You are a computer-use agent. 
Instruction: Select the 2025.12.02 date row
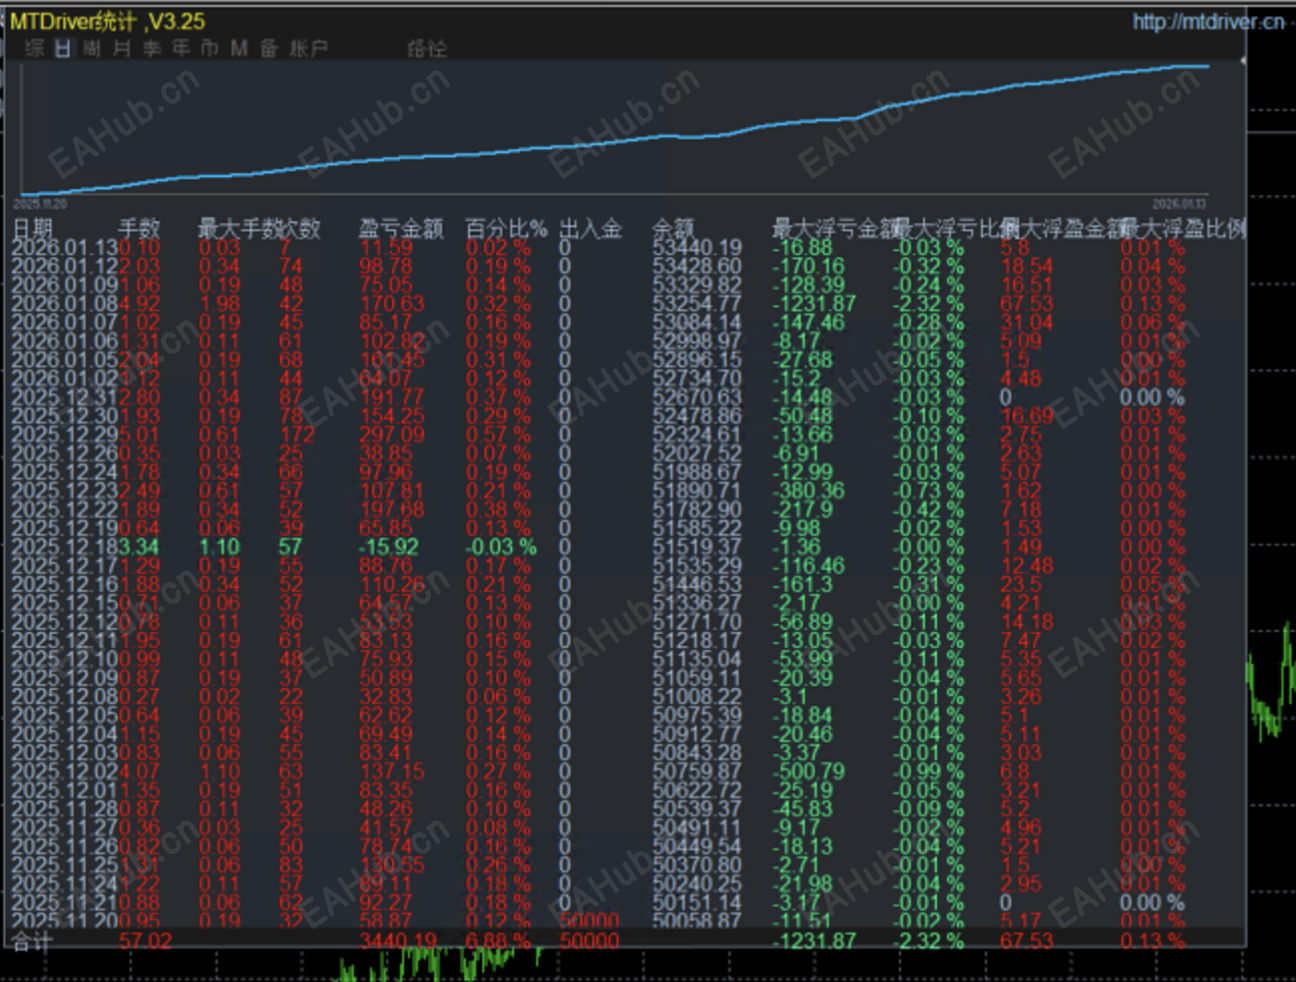(628, 771)
